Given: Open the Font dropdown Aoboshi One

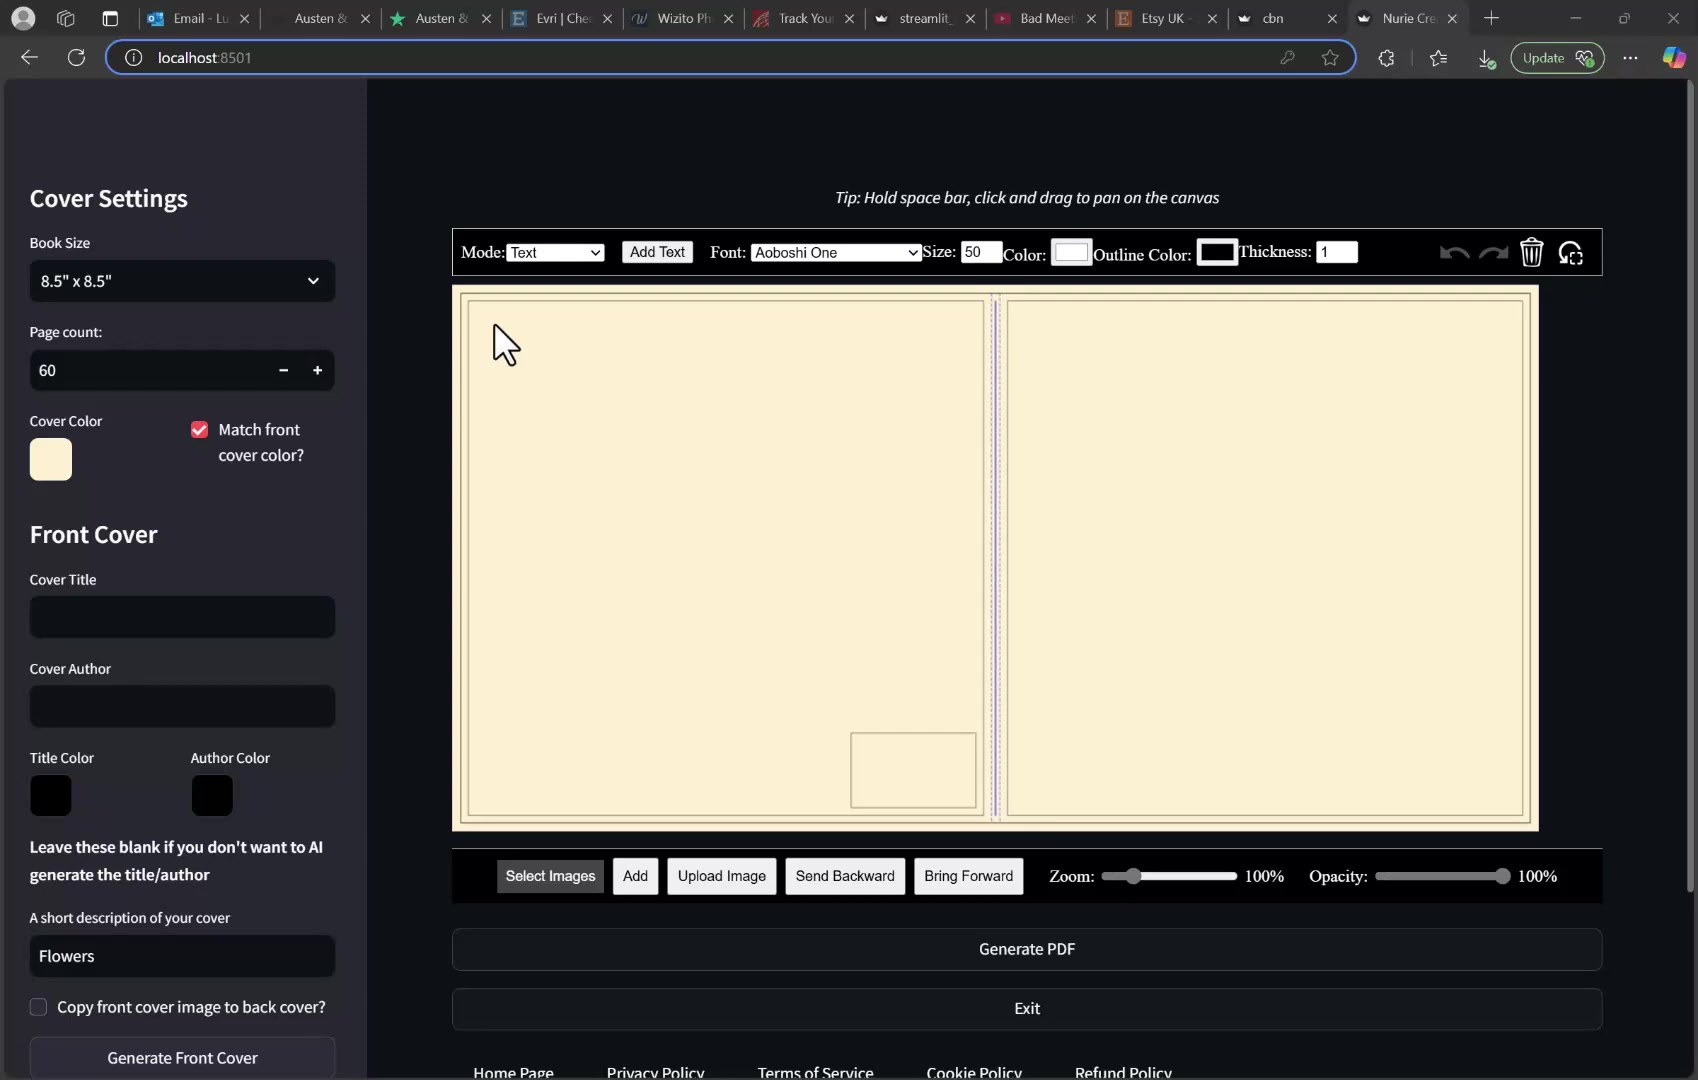Looking at the screenshot, I should coord(835,253).
